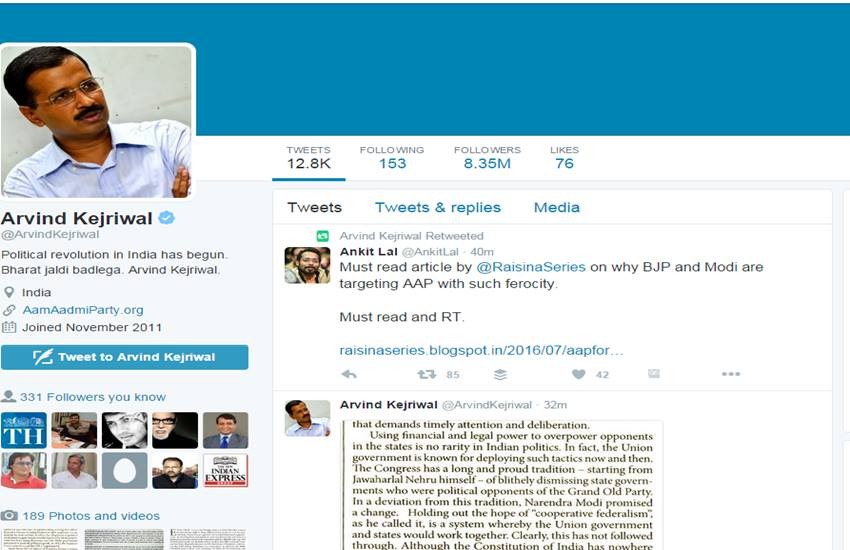Open the newspaper clipping image in Kejriwal's tweet
Viewport: 850px width, 550px height.
pyautogui.click(x=502, y=485)
